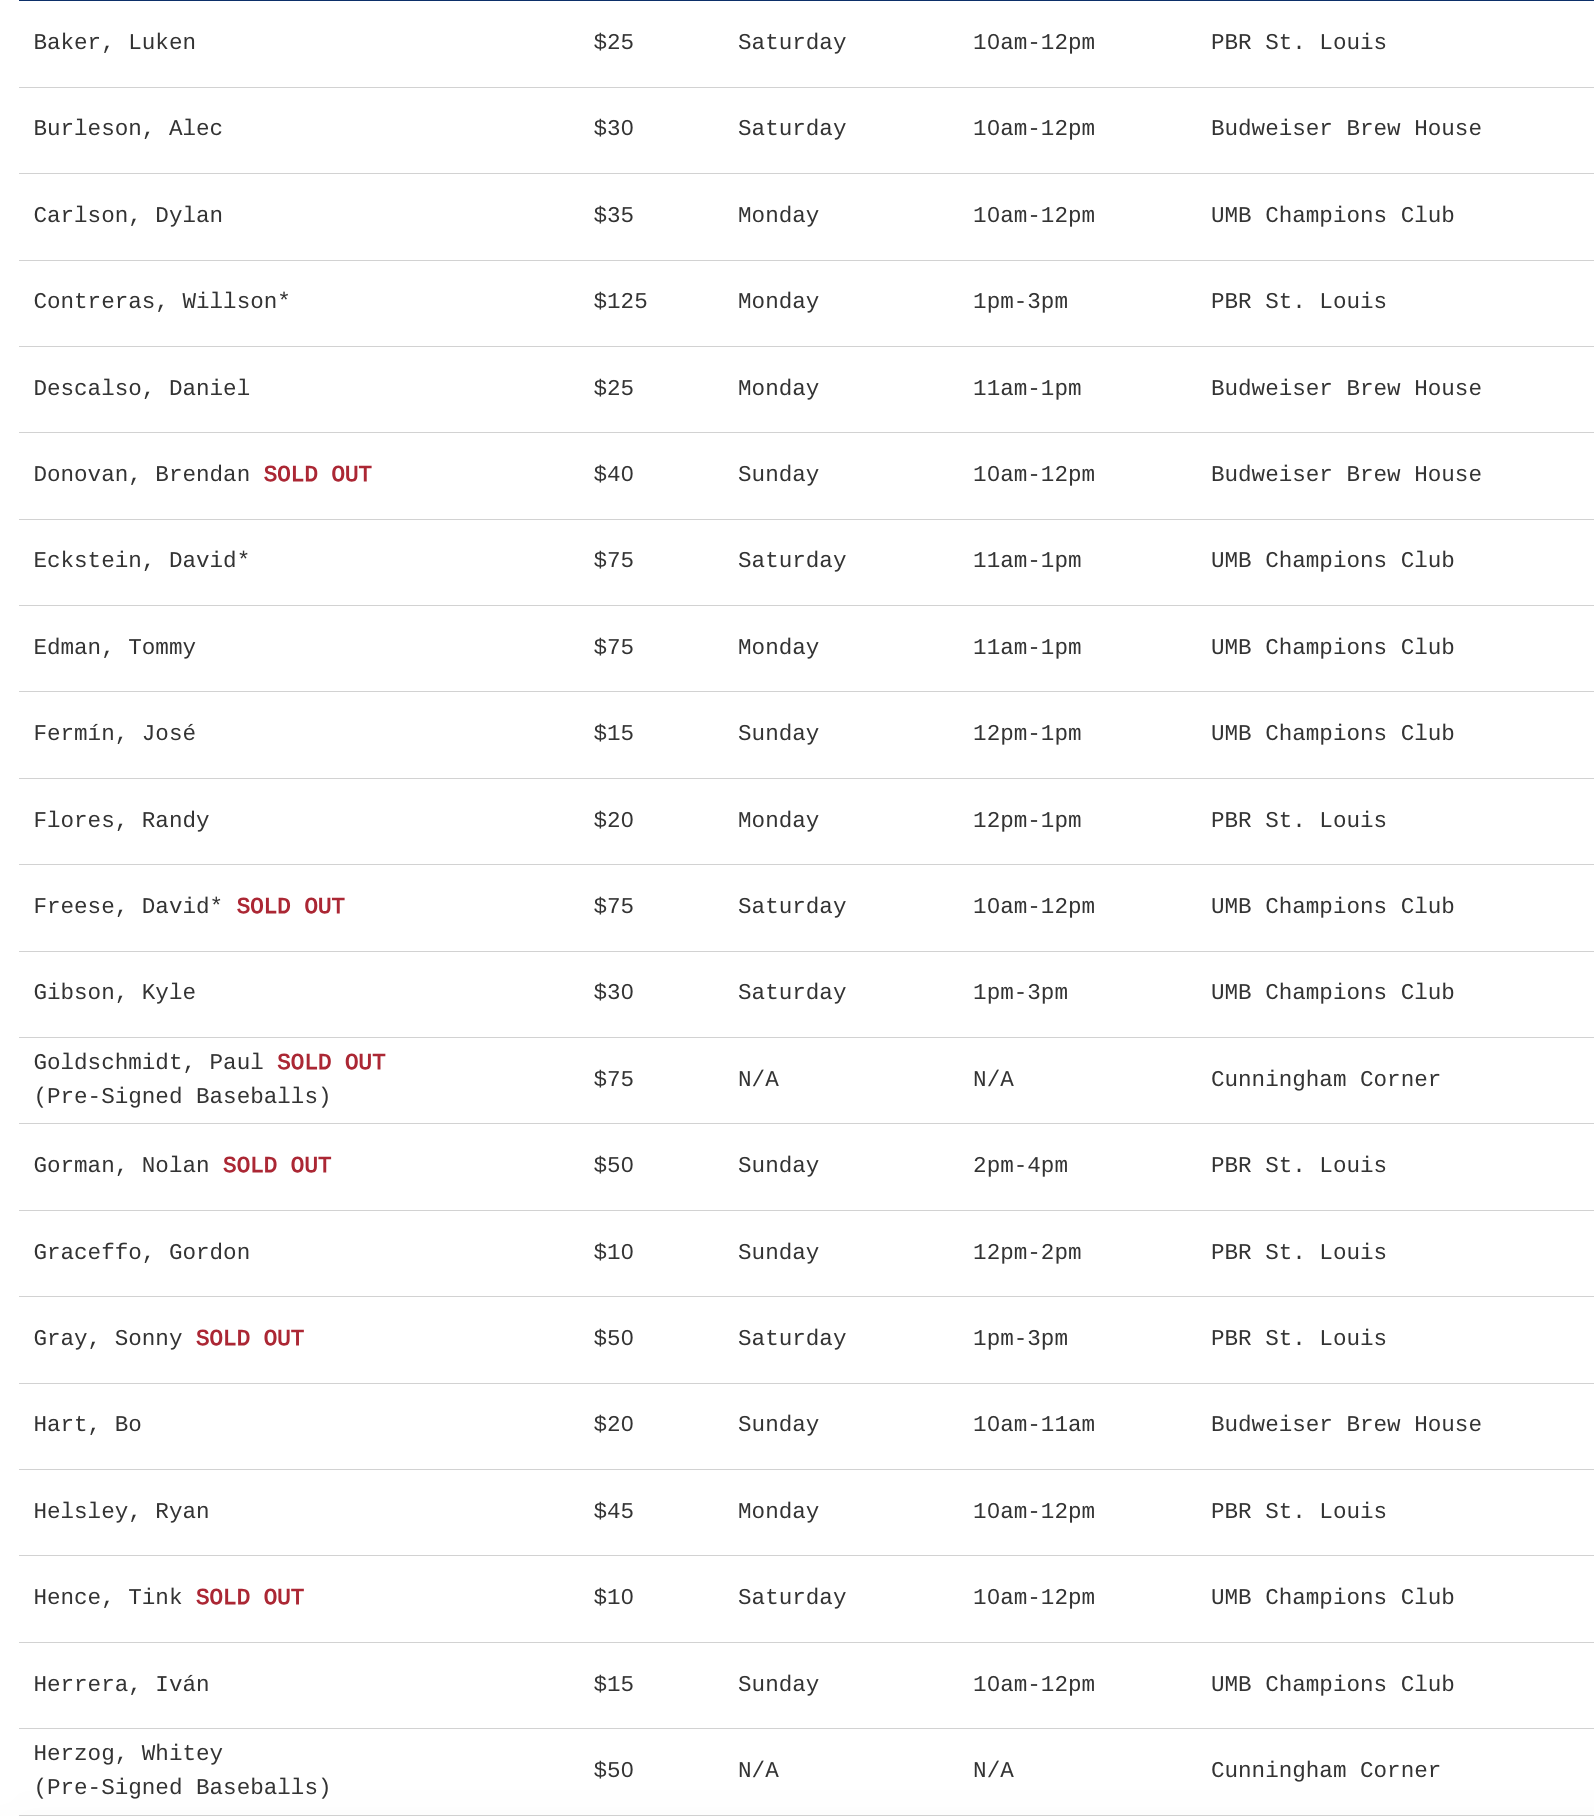Click Carlson, Dylan in the list
This screenshot has height=1816, width=1594.
[128, 215]
